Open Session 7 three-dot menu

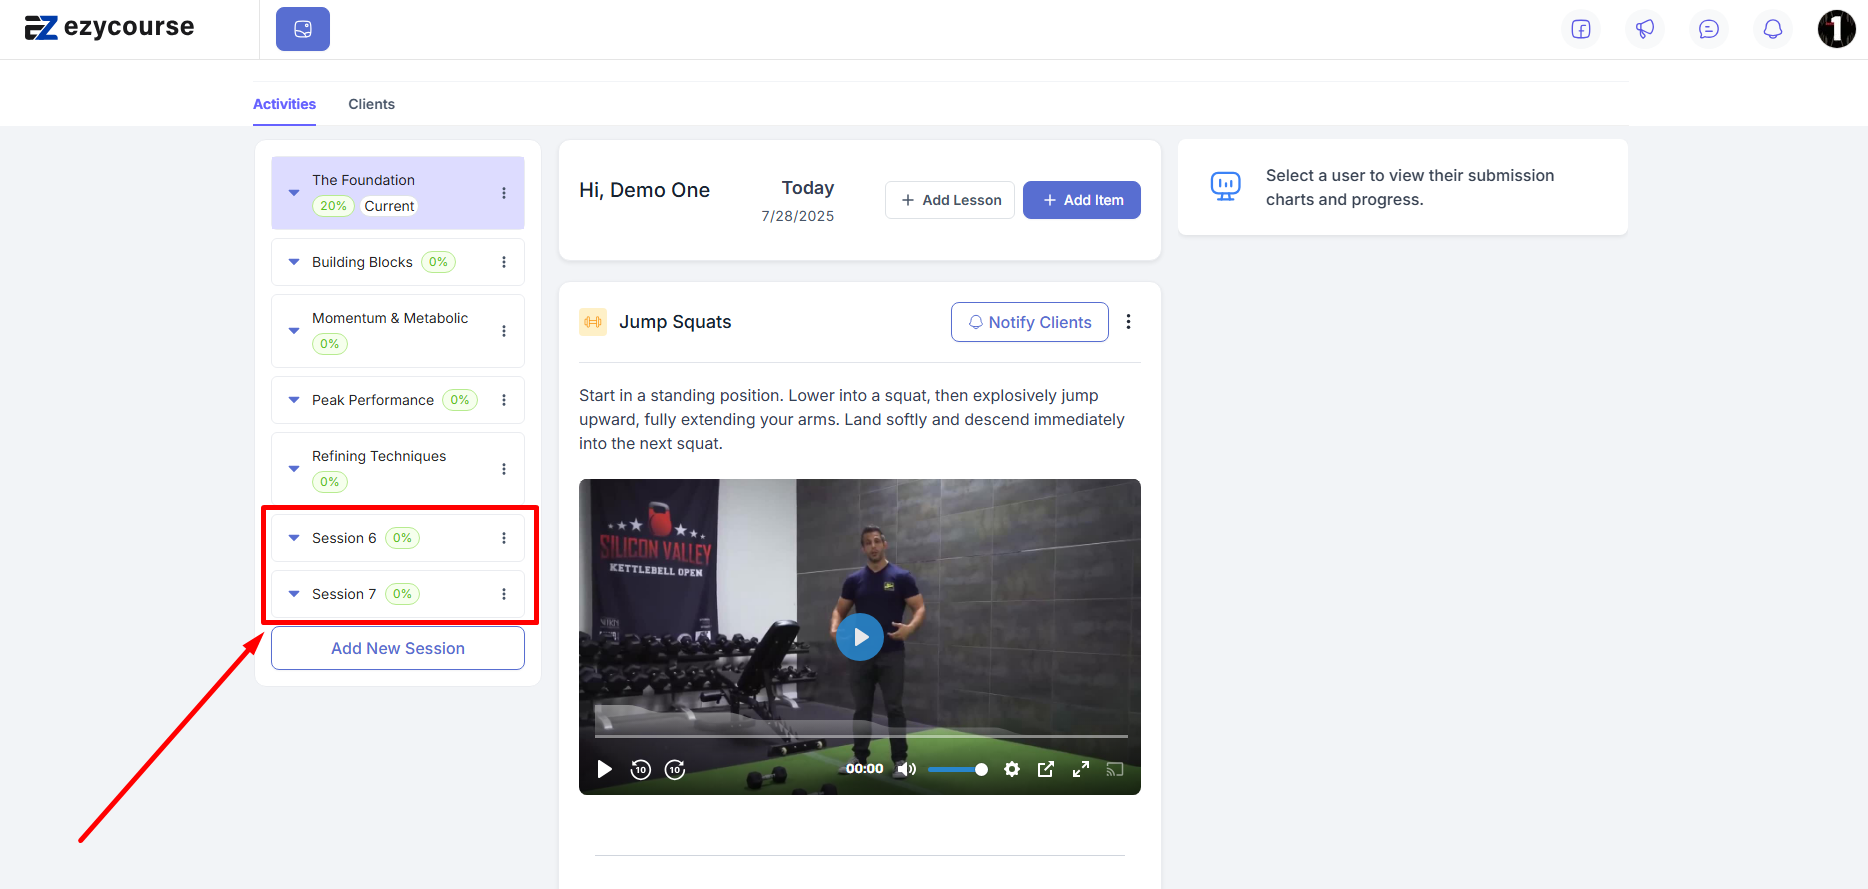click(x=504, y=594)
